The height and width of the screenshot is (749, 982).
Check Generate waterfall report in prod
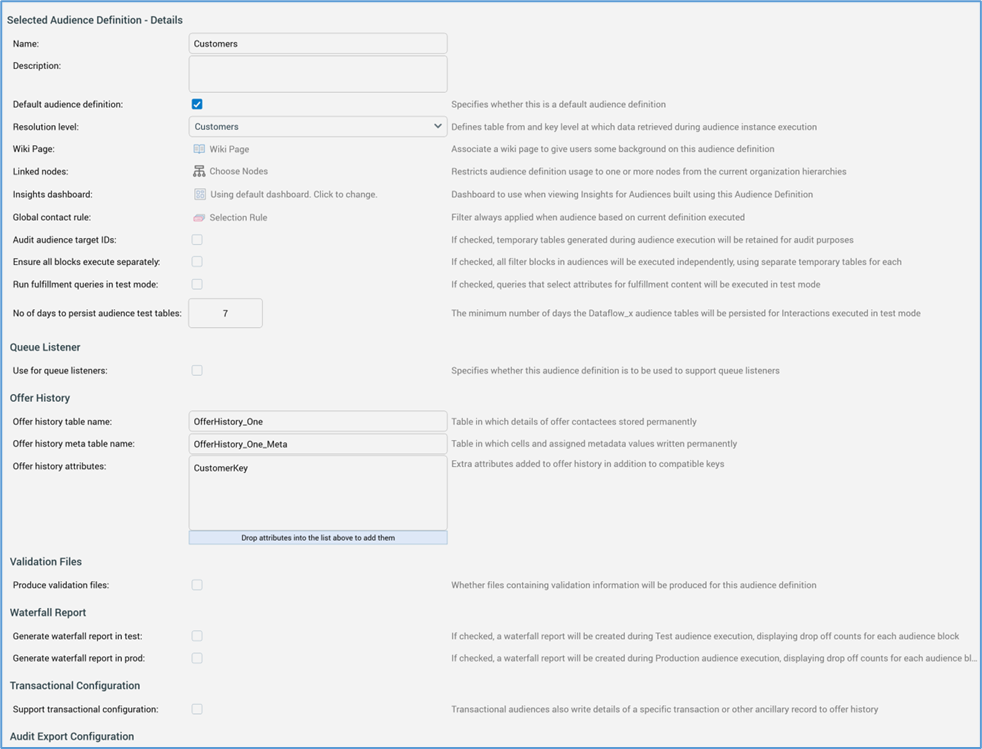[x=197, y=658]
